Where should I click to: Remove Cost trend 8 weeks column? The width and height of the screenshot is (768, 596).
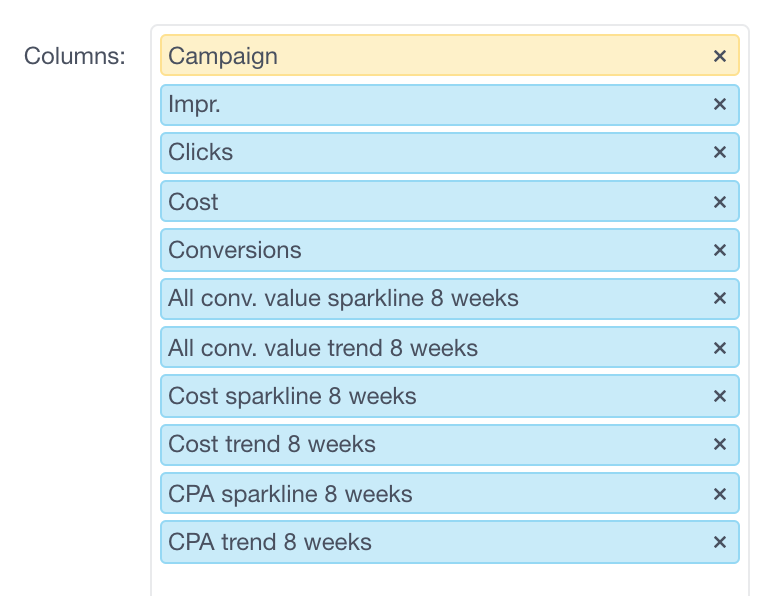click(719, 445)
